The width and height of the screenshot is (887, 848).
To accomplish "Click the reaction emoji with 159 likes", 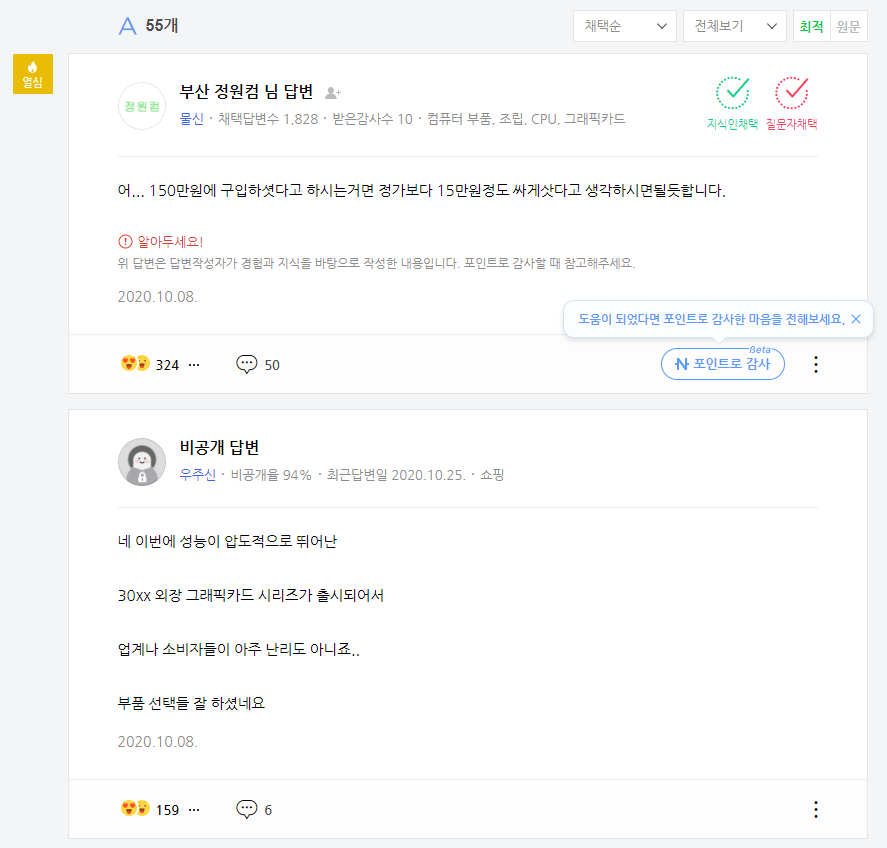I will tap(135, 808).
